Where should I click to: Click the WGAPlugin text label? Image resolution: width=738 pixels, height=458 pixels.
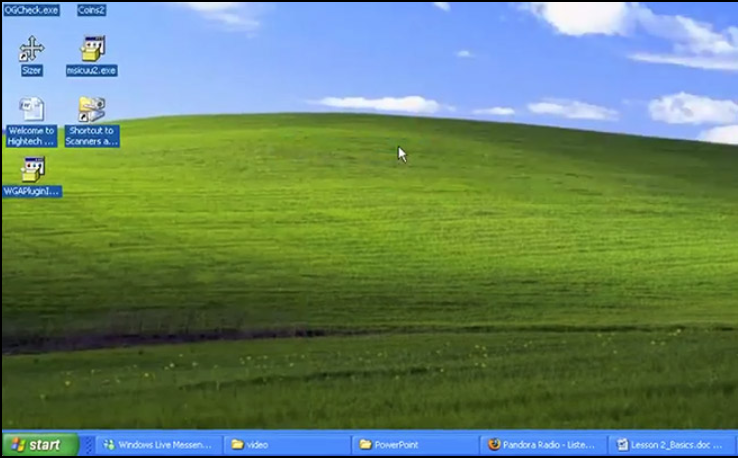[32, 190]
